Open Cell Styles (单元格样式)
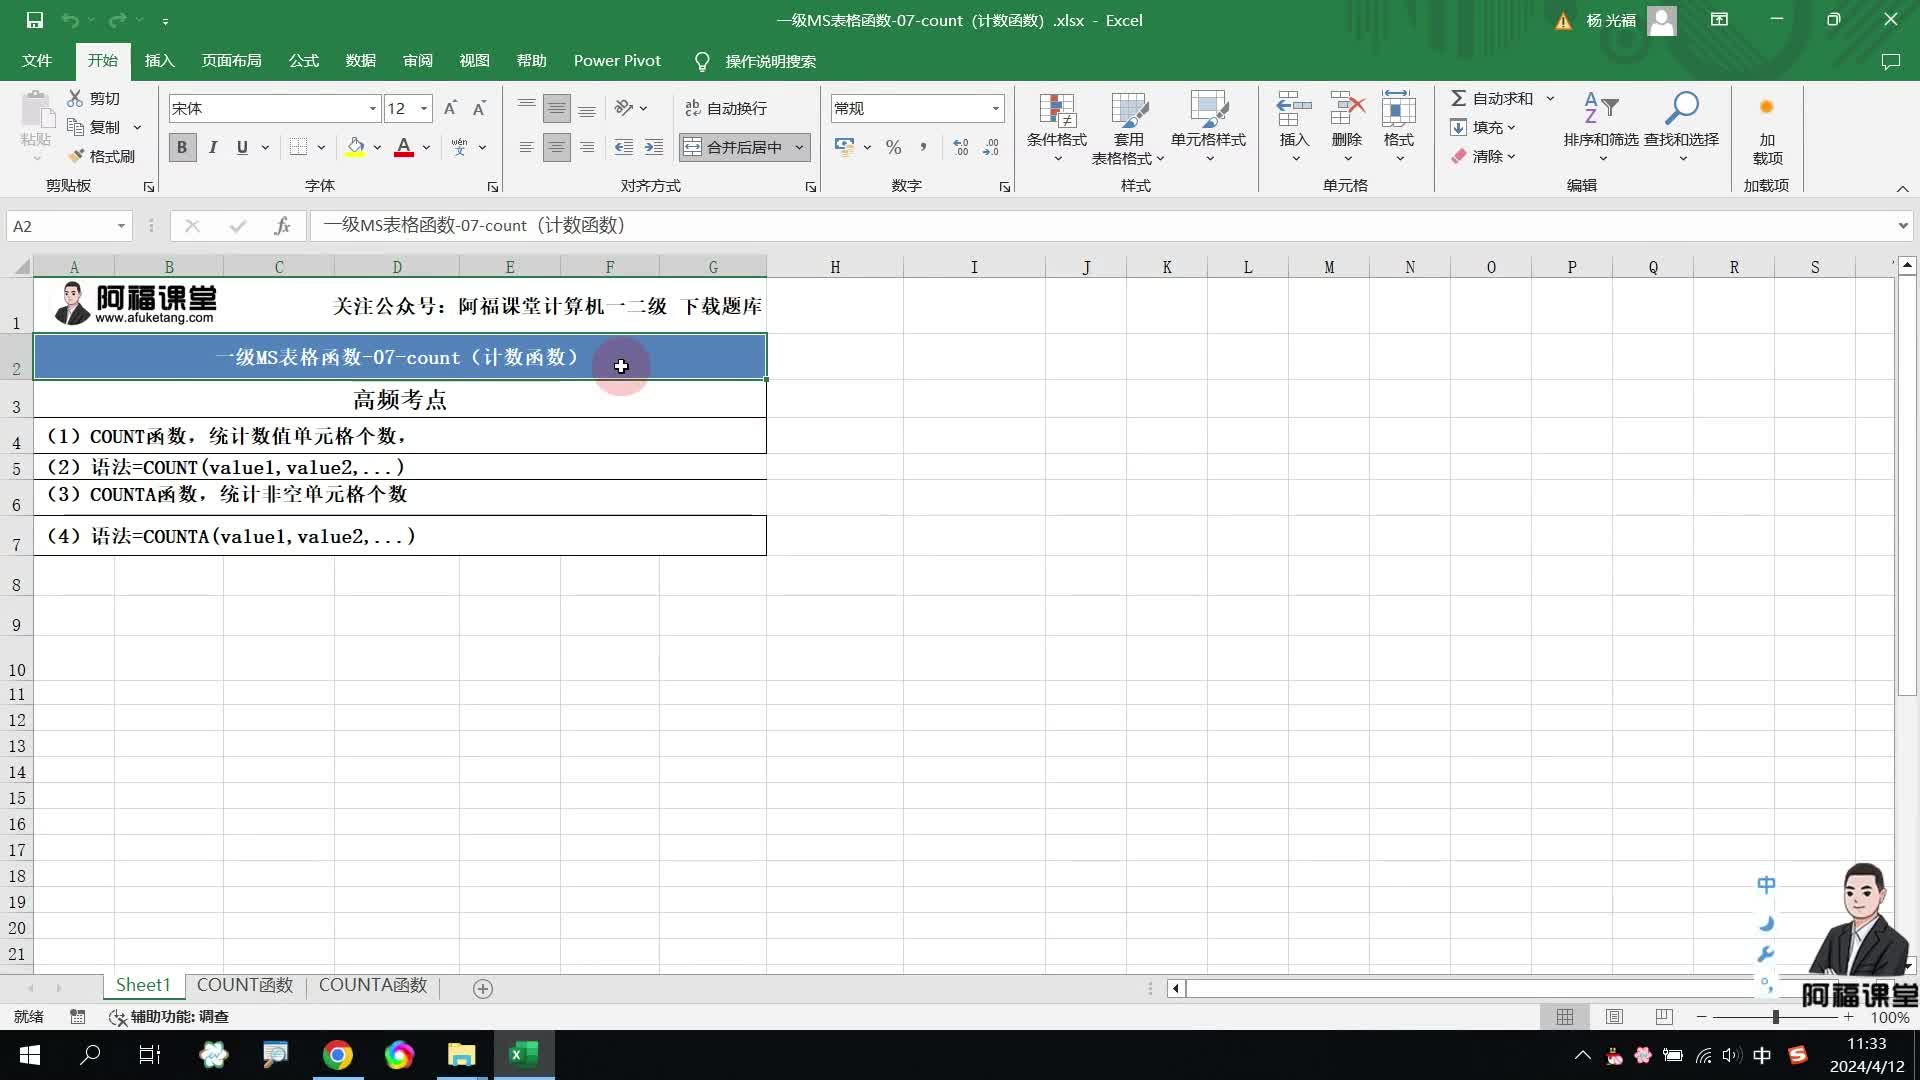The height and width of the screenshot is (1080, 1920). pos(1208,128)
